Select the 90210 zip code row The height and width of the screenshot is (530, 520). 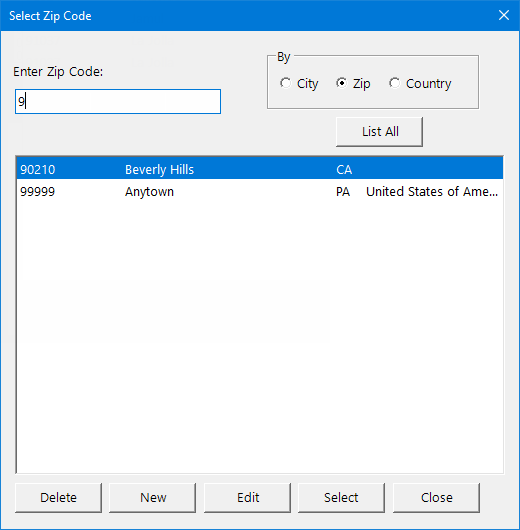pyautogui.click(x=260, y=169)
